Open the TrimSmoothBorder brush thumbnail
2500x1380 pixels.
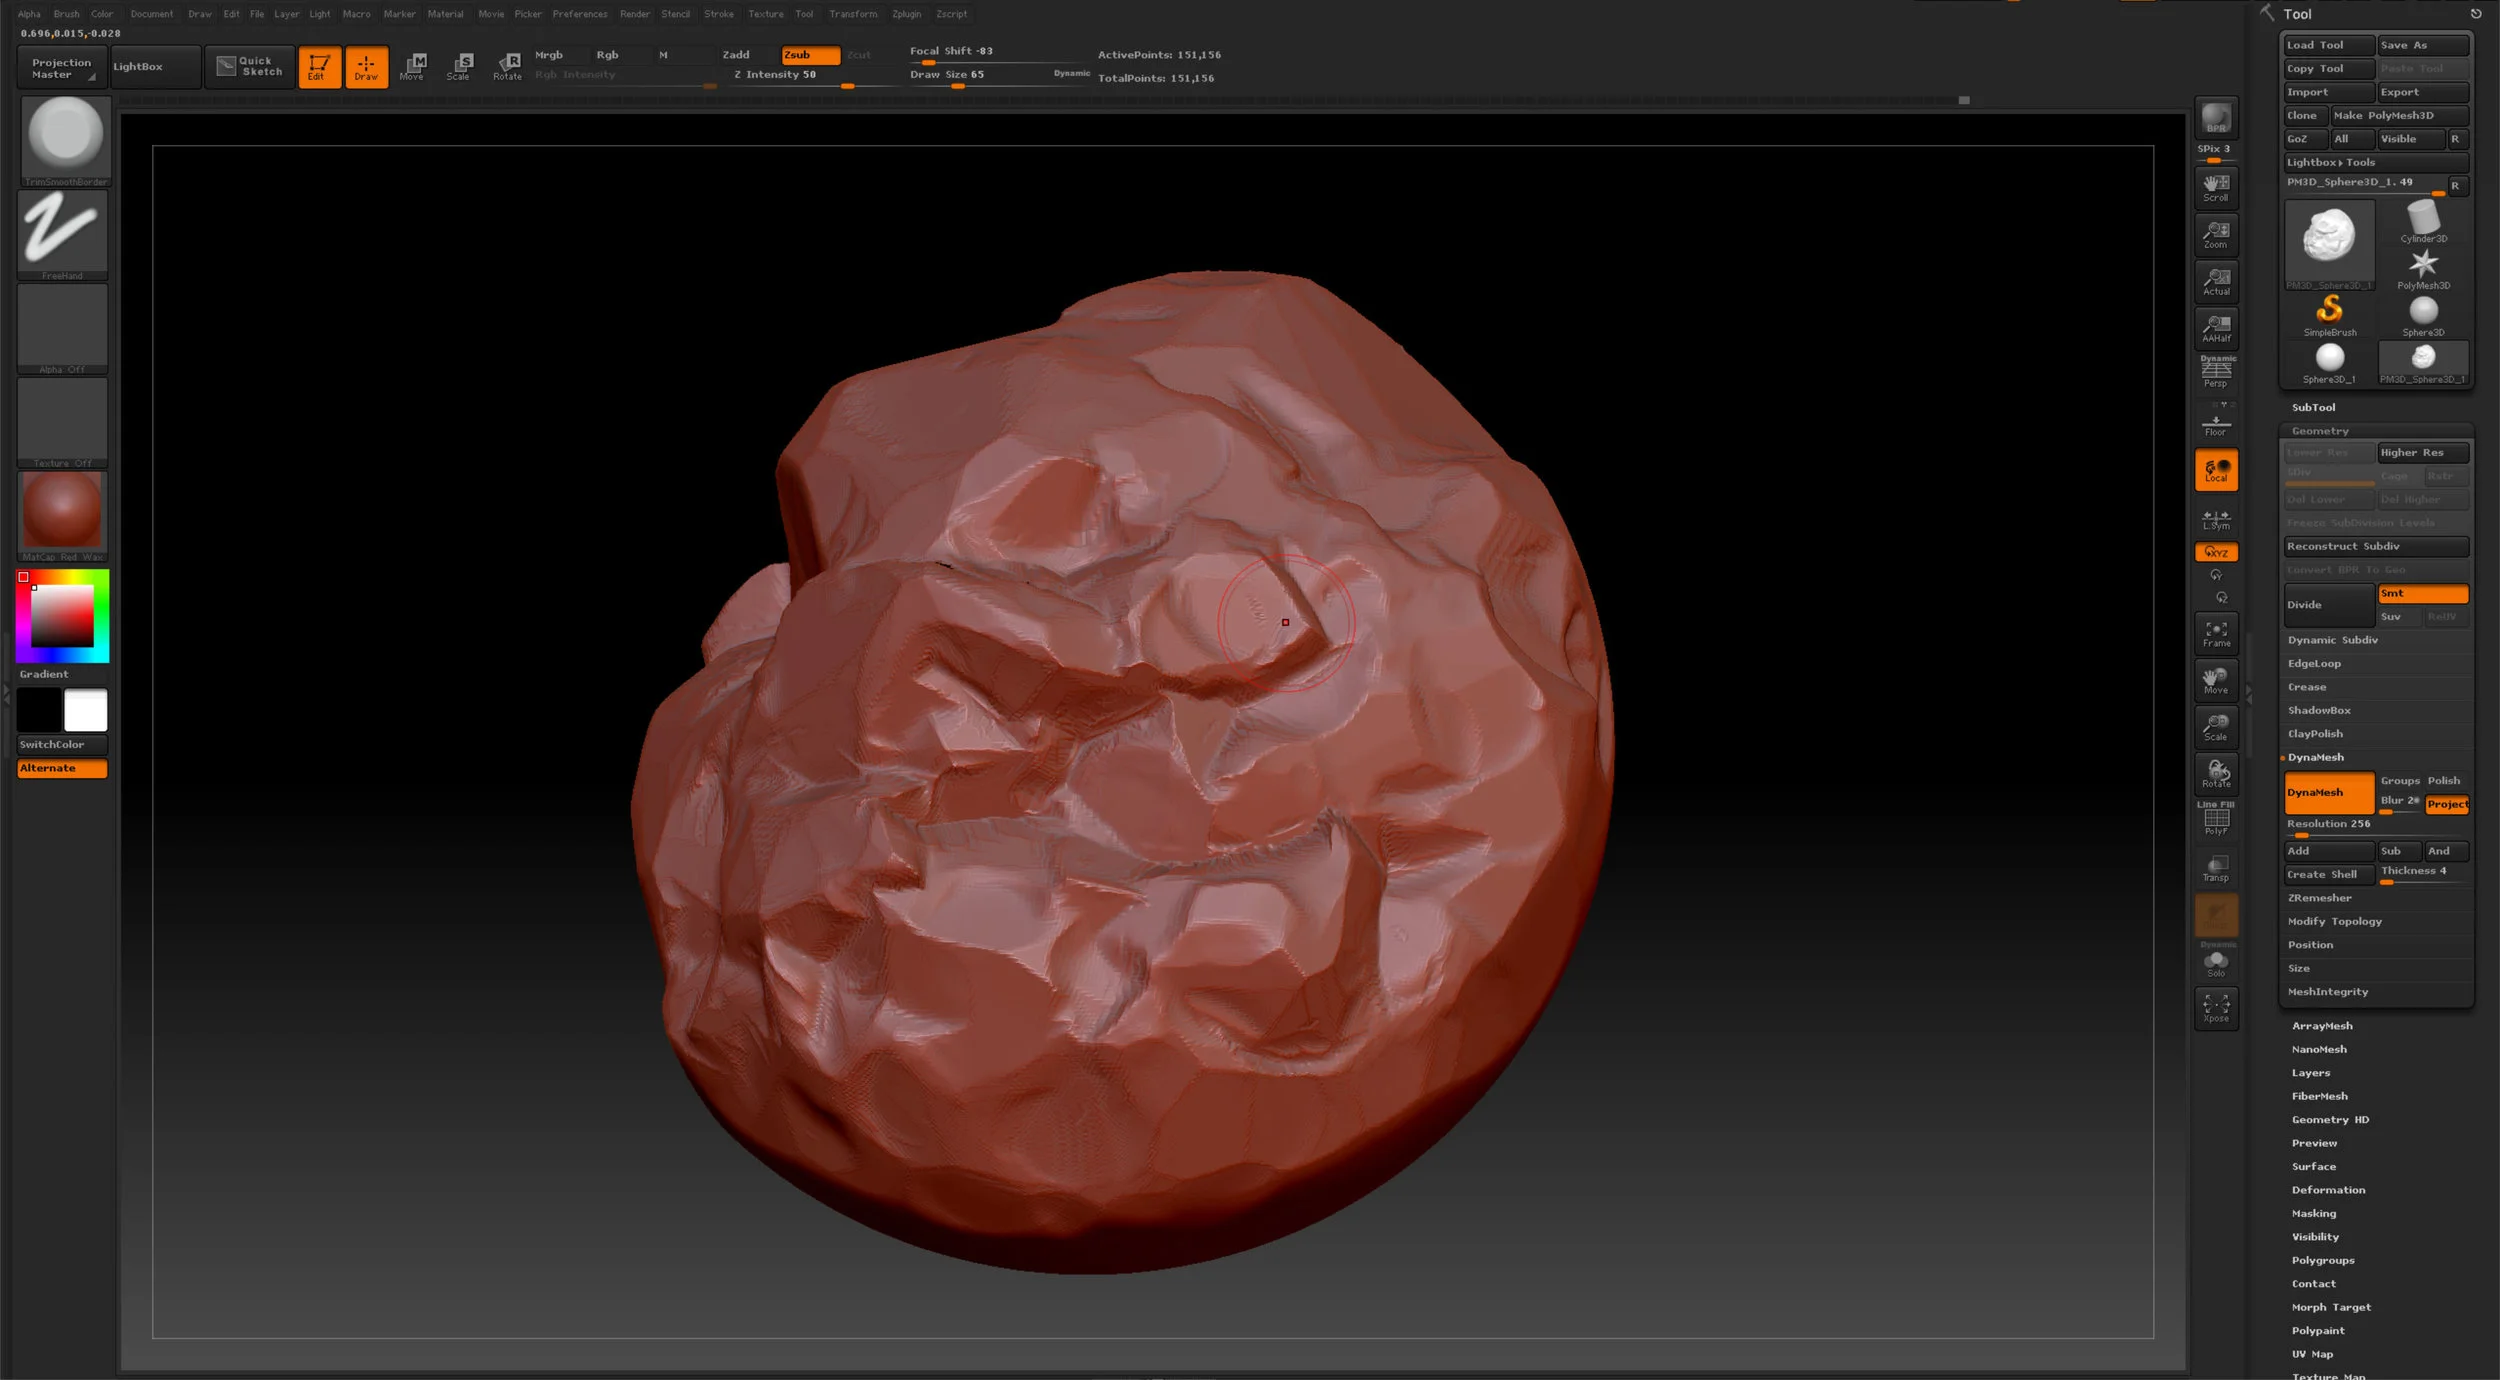pos(64,141)
